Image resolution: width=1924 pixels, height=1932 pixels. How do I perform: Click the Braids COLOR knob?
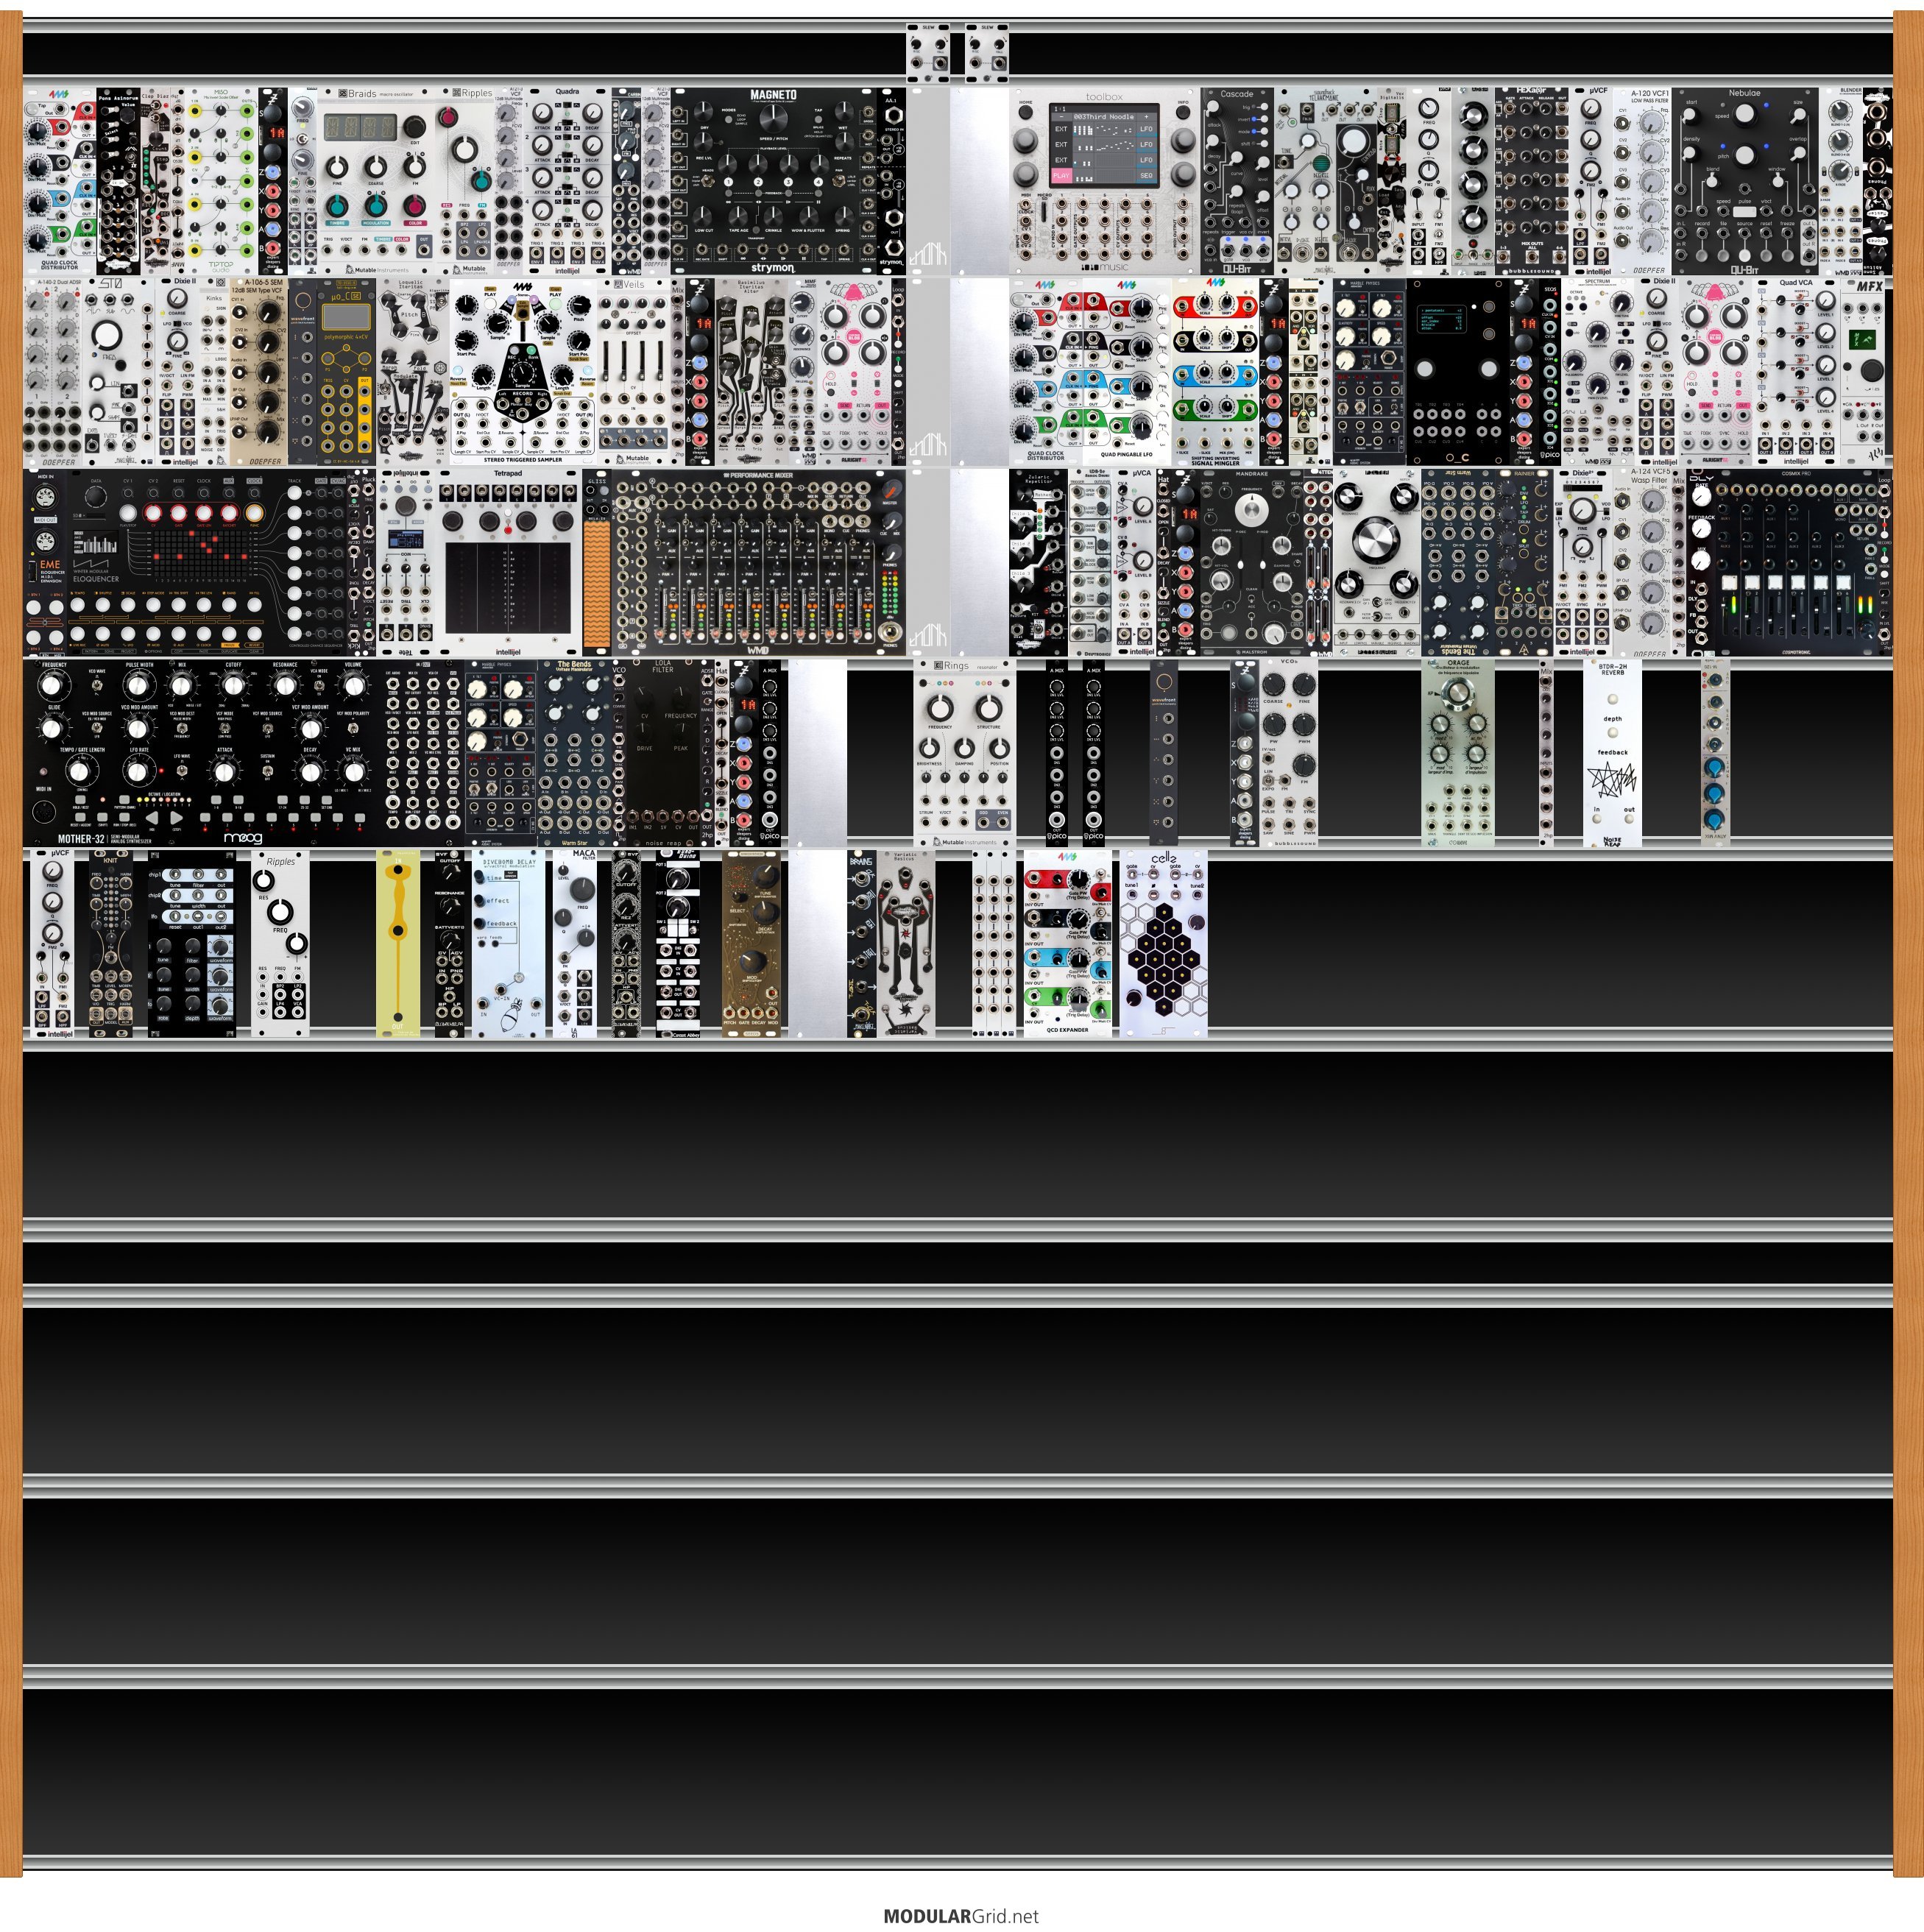(414, 205)
